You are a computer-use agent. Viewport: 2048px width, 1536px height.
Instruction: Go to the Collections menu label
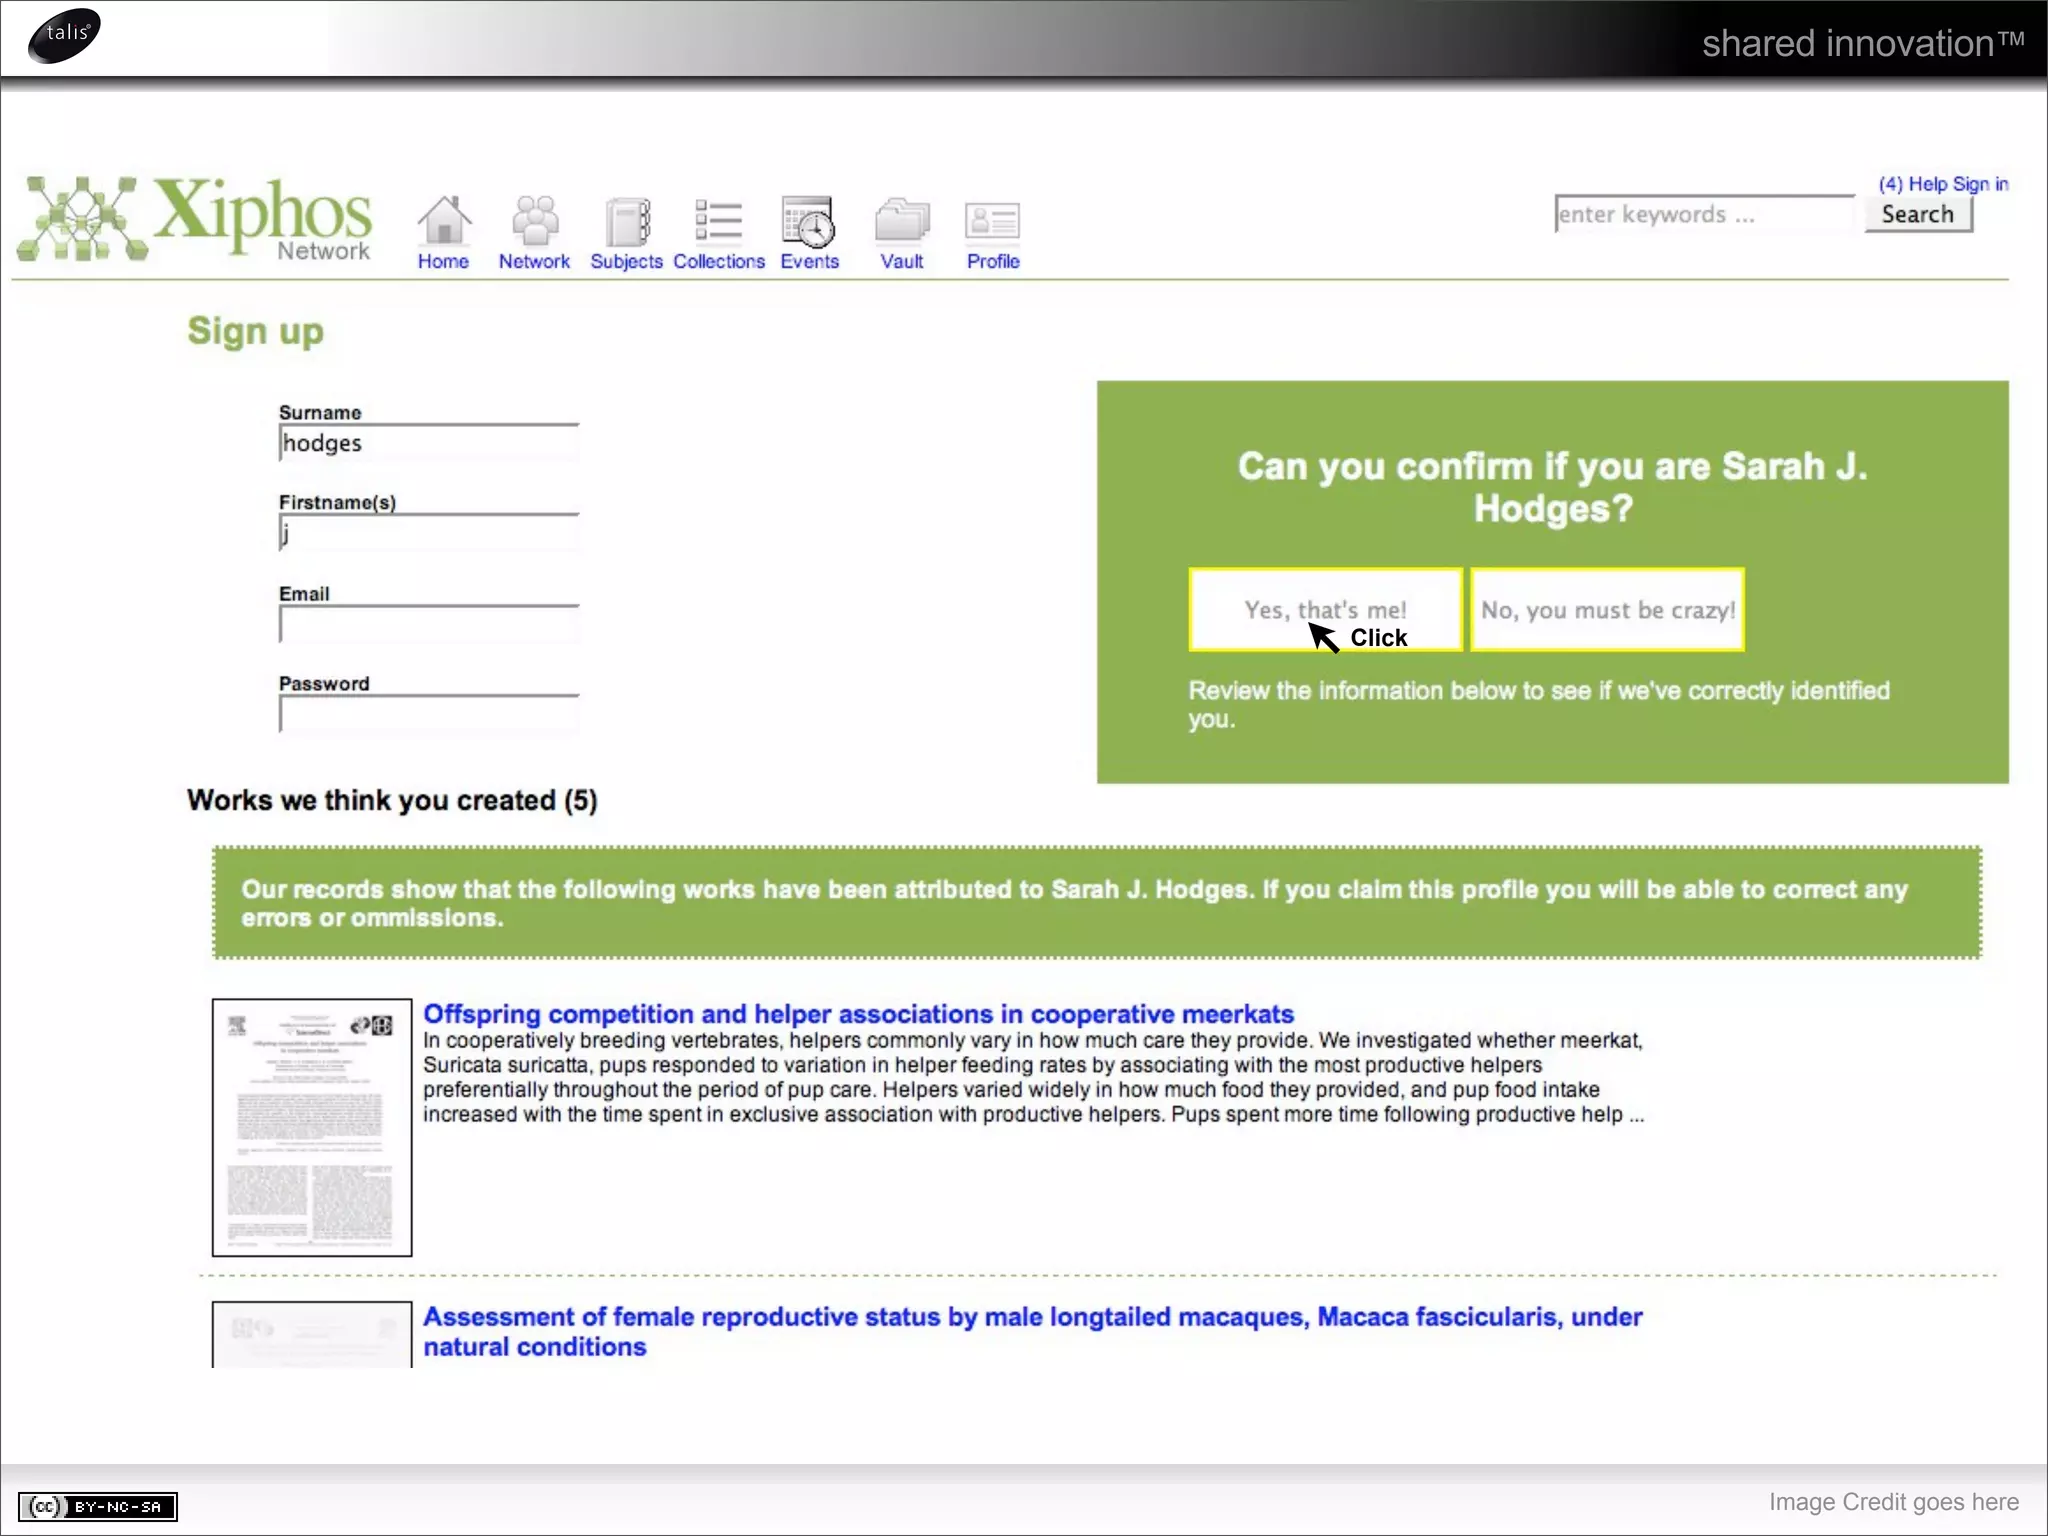pyautogui.click(x=719, y=261)
